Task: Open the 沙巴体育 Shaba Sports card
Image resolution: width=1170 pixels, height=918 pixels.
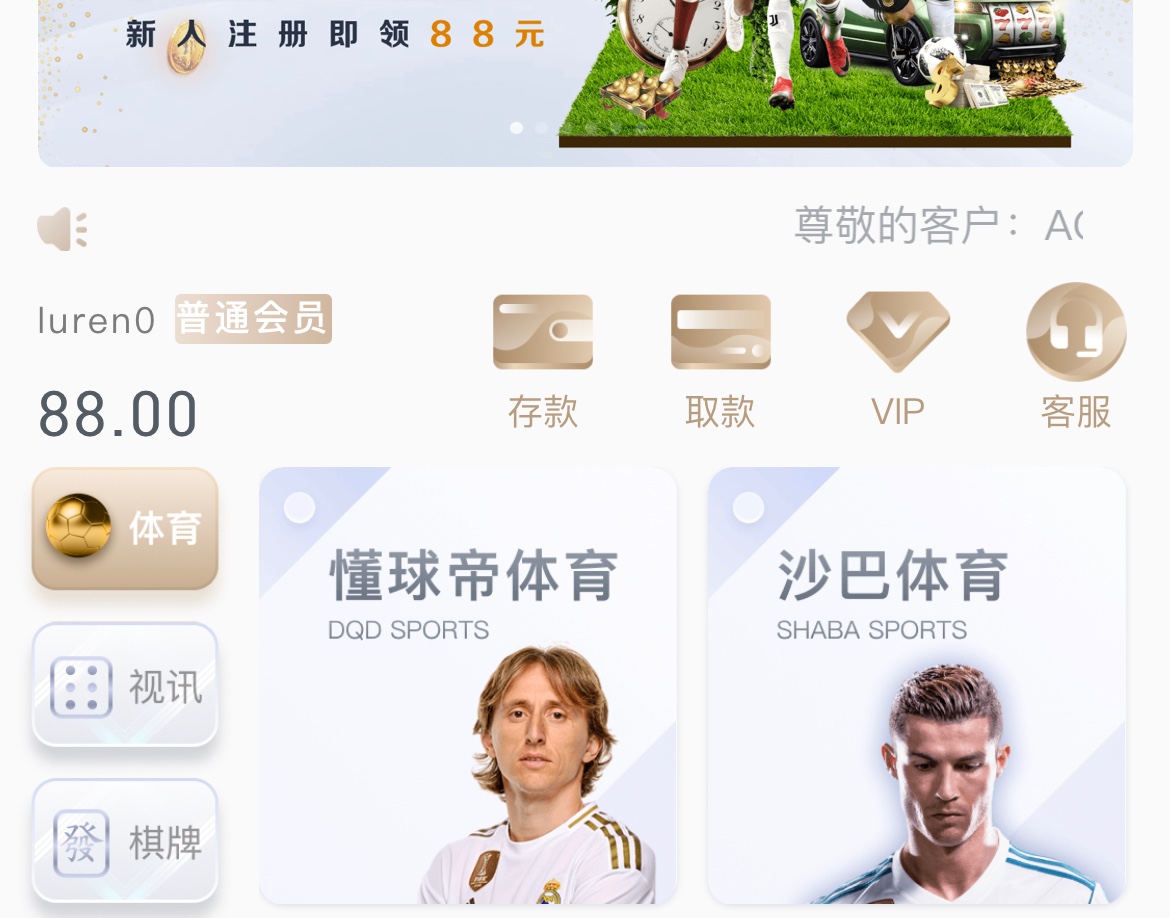Action: [916, 686]
